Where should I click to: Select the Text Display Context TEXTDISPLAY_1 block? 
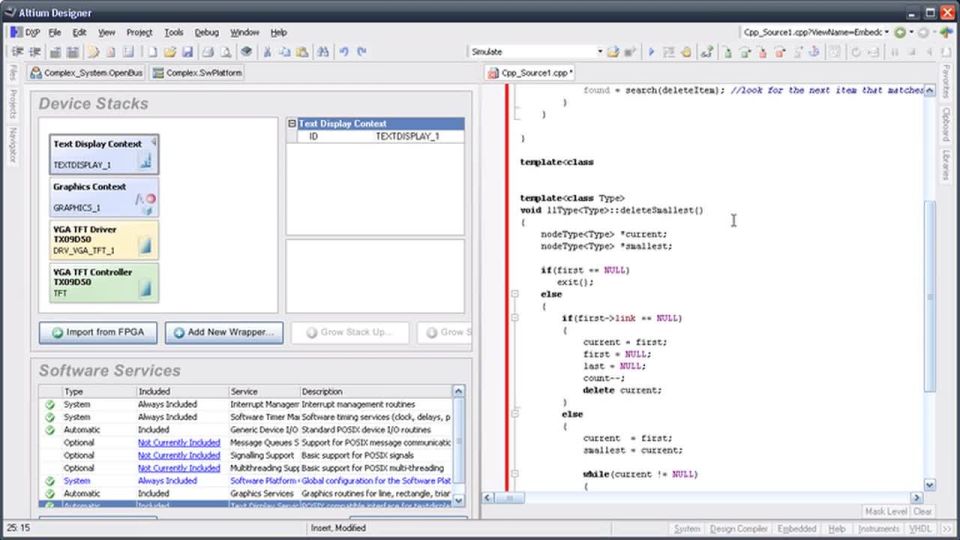103,154
